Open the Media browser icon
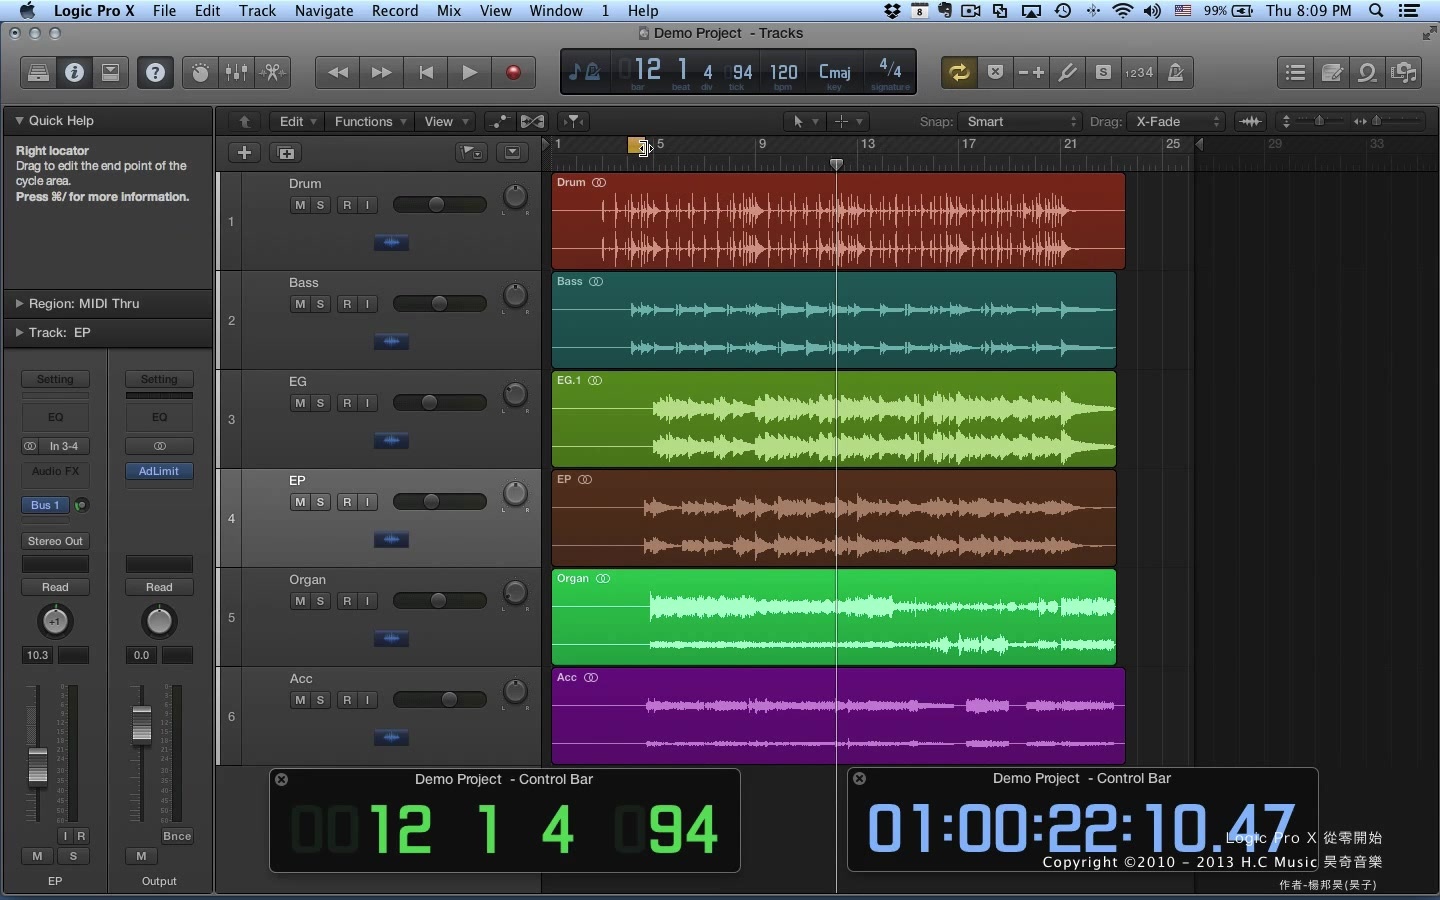1440x900 pixels. pos(1404,72)
